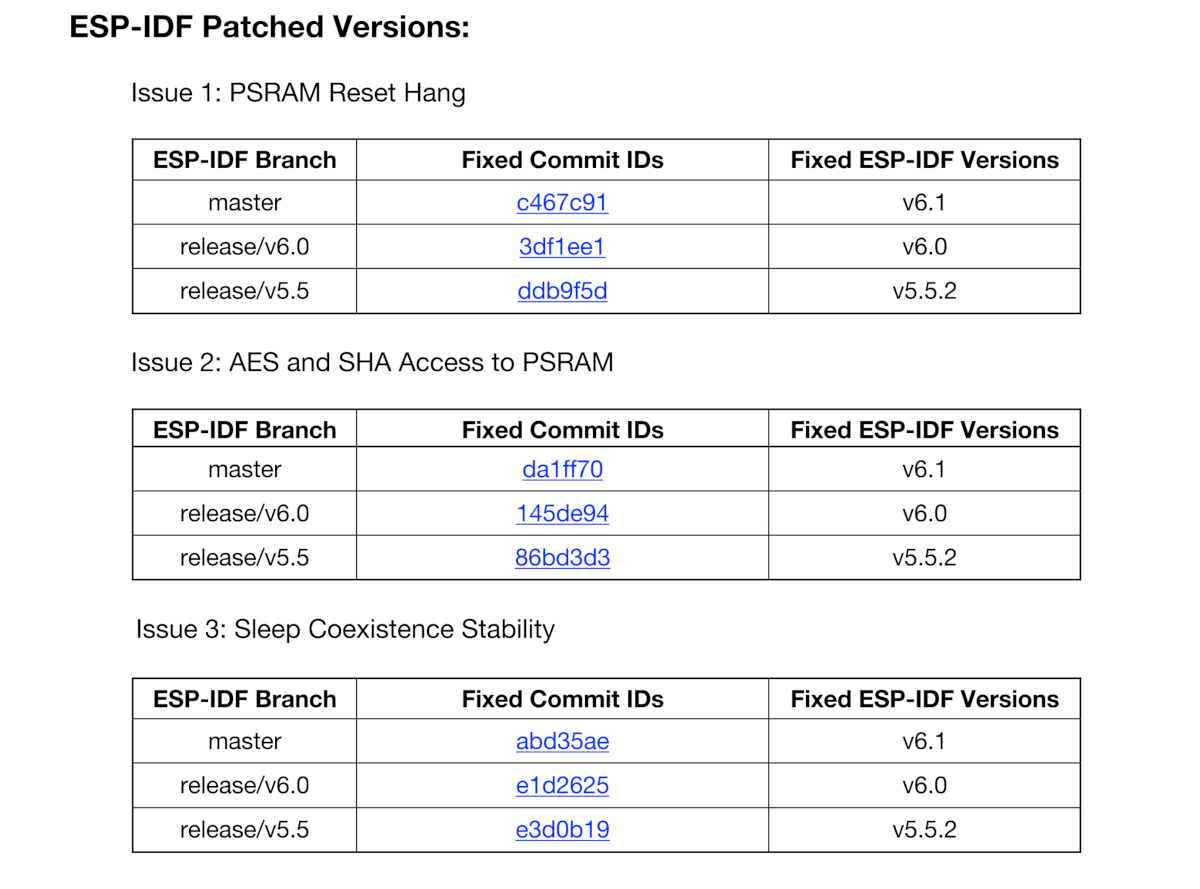Viewport: 1200px width, 889px height.
Task: Click the "Issue 2: AES and SHA Access" title
Action: (x=372, y=362)
